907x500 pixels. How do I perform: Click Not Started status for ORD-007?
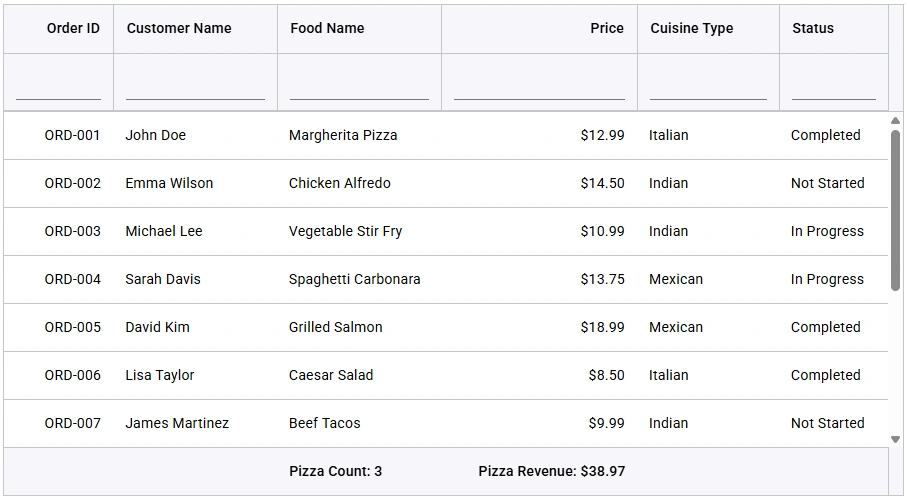pyautogui.click(x=827, y=423)
